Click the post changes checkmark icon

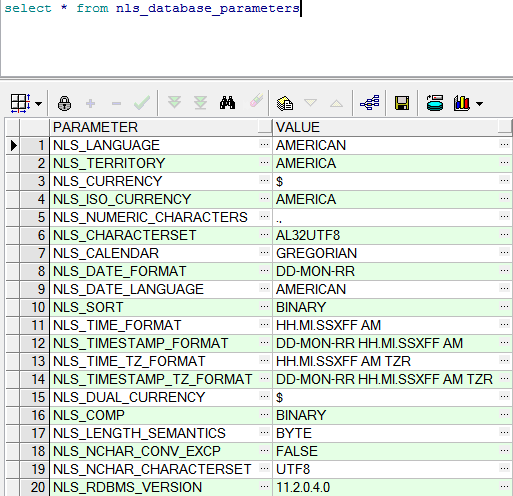click(x=142, y=103)
